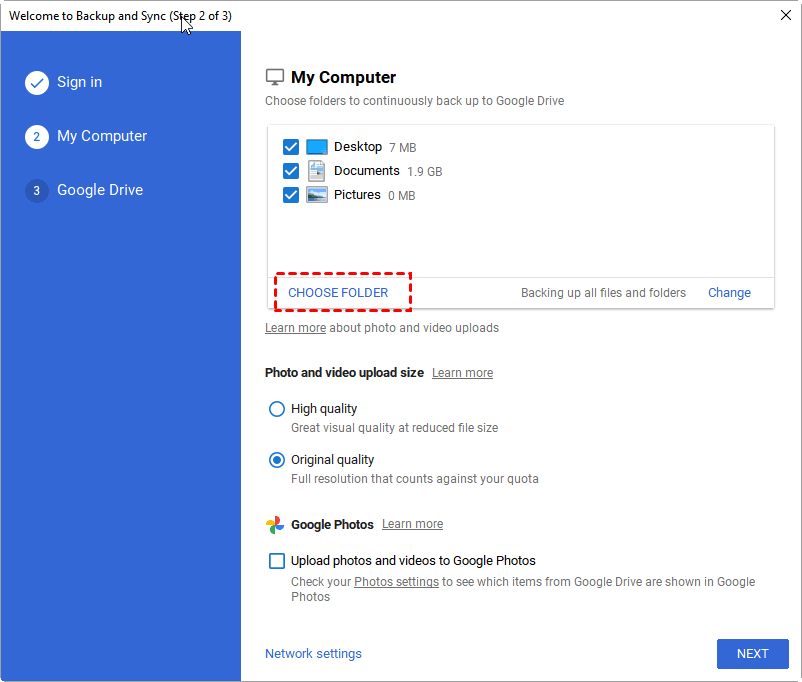Enable Upload photos and videos to Google Photos
Image resolution: width=802 pixels, height=682 pixels.
(277, 561)
